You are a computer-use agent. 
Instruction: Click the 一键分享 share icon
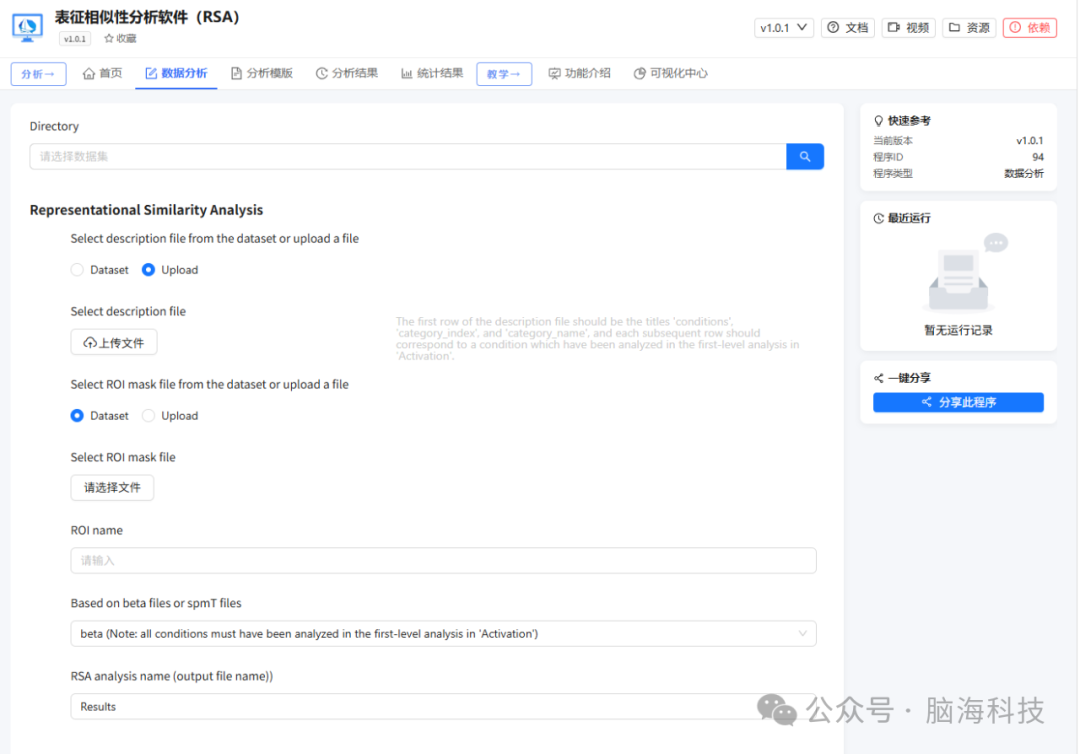tap(878, 378)
